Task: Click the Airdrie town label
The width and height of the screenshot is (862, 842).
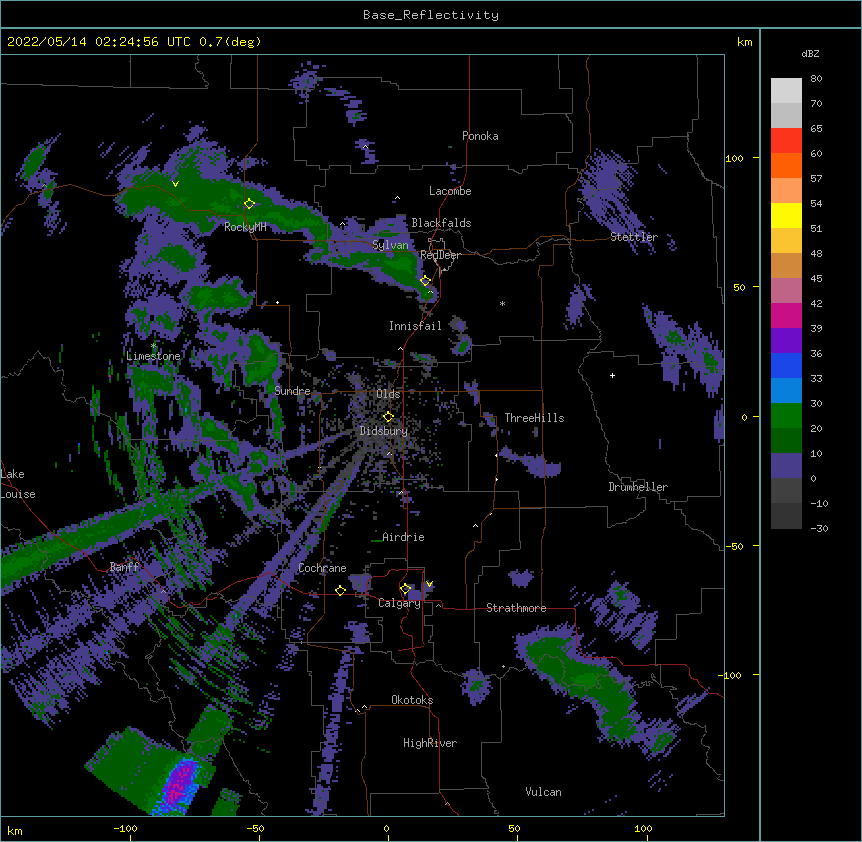Action: [x=404, y=537]
